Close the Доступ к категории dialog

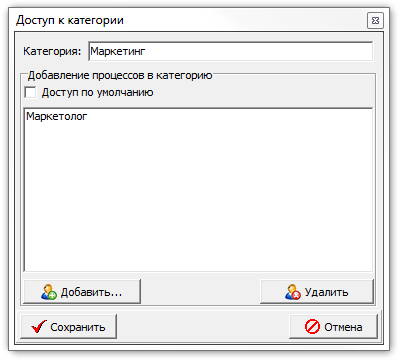(x=375, y=21)
